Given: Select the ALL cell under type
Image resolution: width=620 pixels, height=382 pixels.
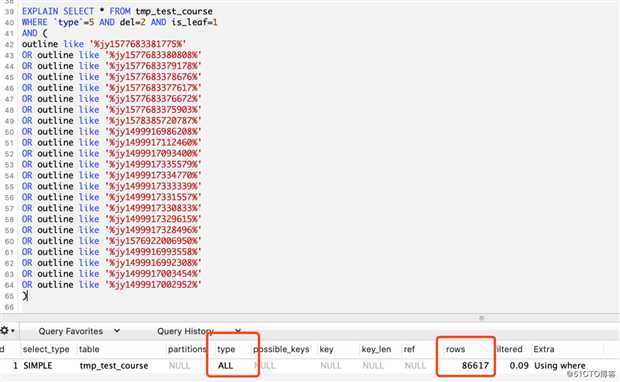Looking at the screenshot, I should point(225,365).
